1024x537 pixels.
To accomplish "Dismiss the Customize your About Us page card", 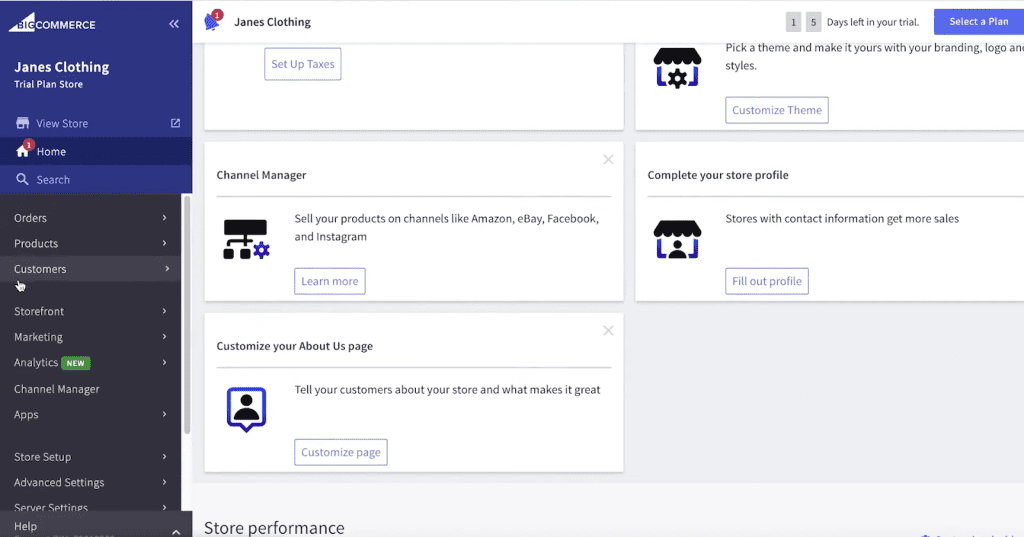I will pyautogui.click(x=608, y=331).
